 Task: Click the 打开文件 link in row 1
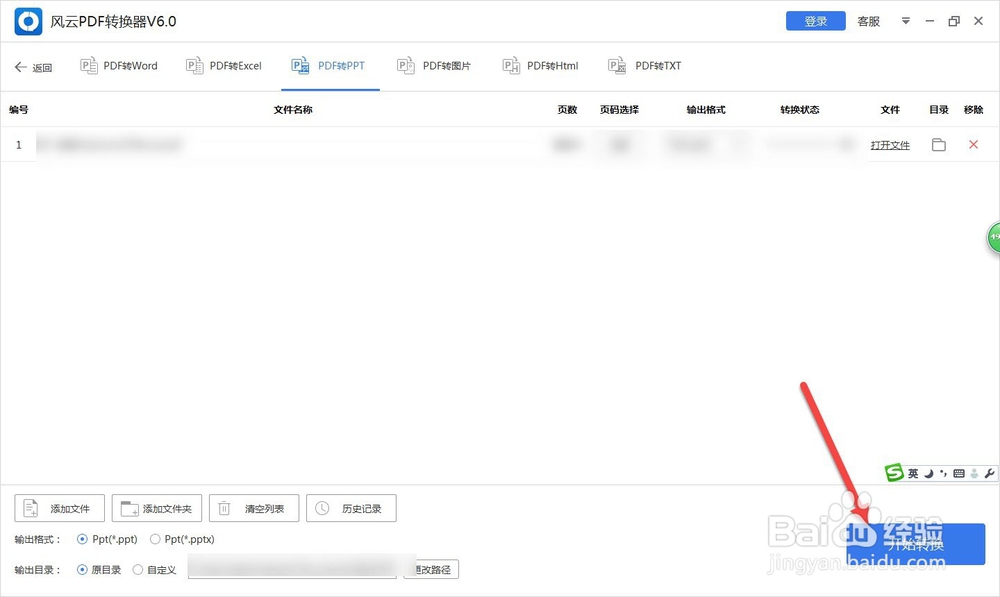click(890, 145)
